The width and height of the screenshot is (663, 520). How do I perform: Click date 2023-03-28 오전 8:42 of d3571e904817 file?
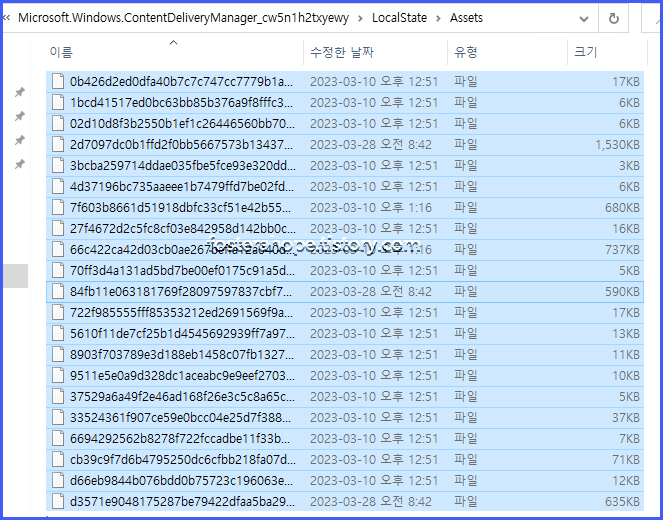click(x=371, y=502)
